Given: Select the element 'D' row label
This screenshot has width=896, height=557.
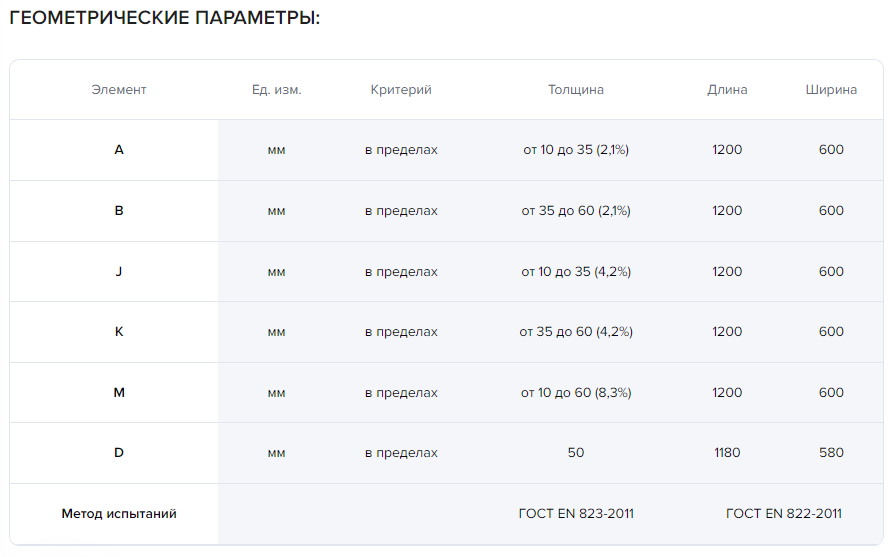Looking at the screenshot, I should 119,453.
